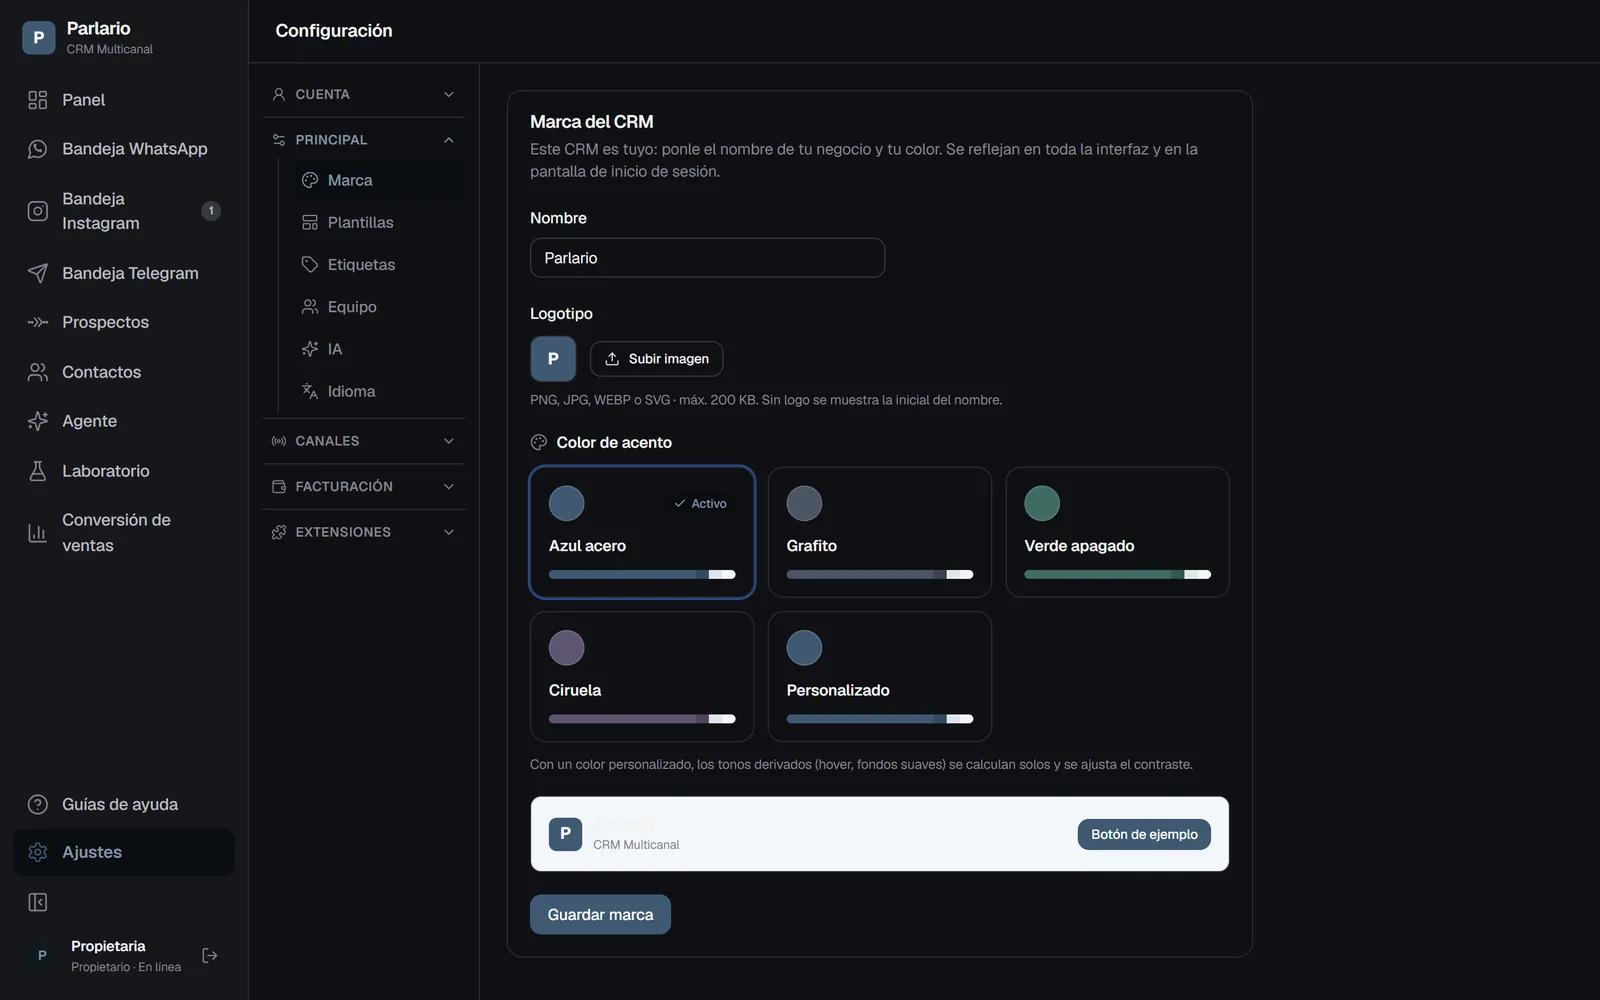The width and height of the screenshot is (1600, 1000).
Task: Choose the Verde apagado accent card
Action: (1118, 532)
